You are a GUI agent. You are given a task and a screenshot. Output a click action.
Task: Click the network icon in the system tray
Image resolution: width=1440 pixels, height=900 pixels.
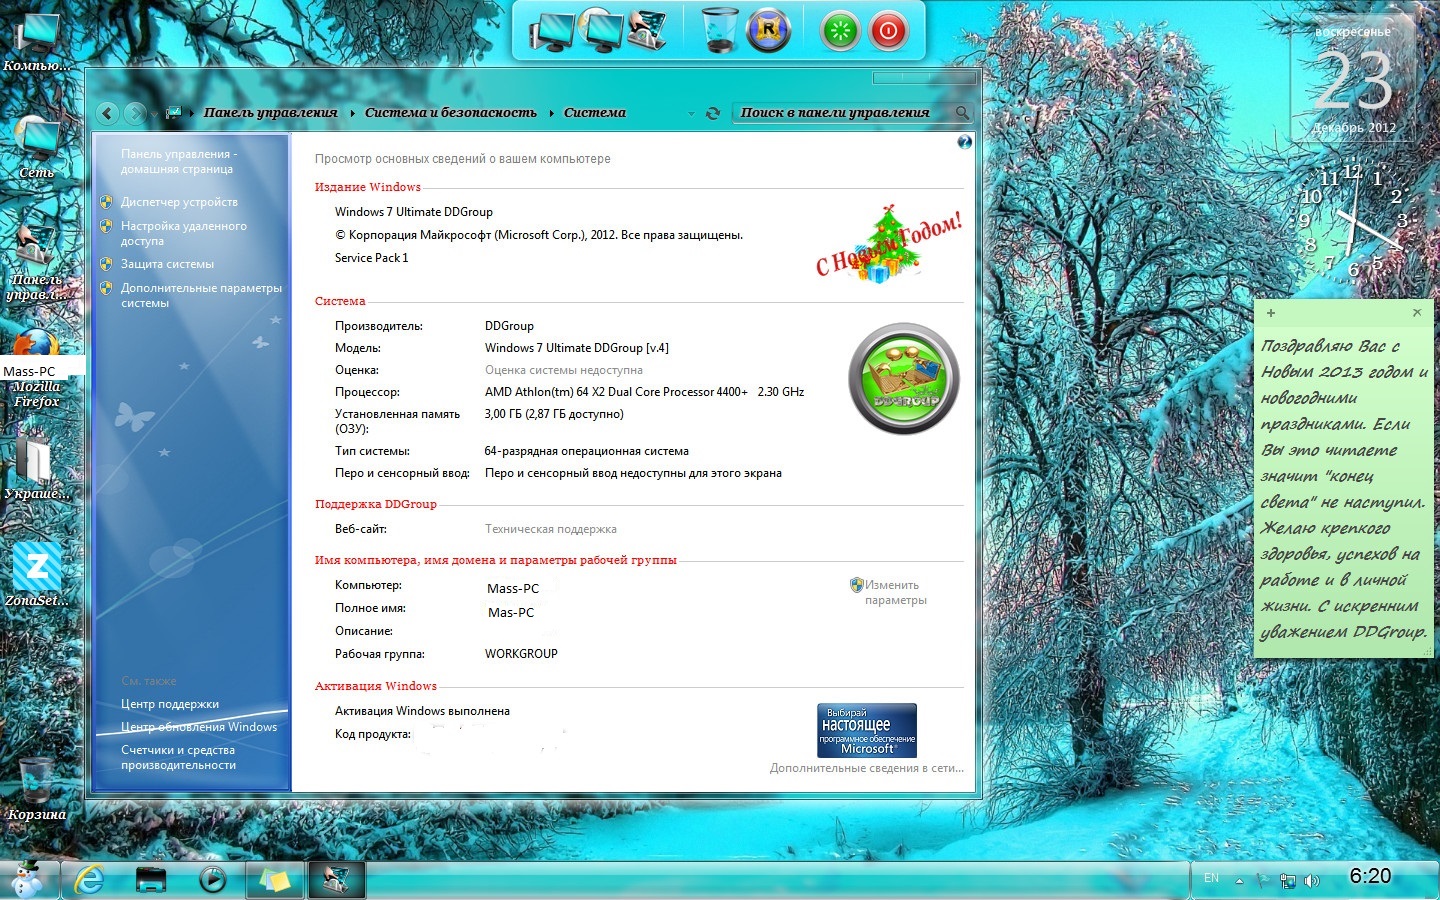pyautogui.click(x=1288, y=881)
